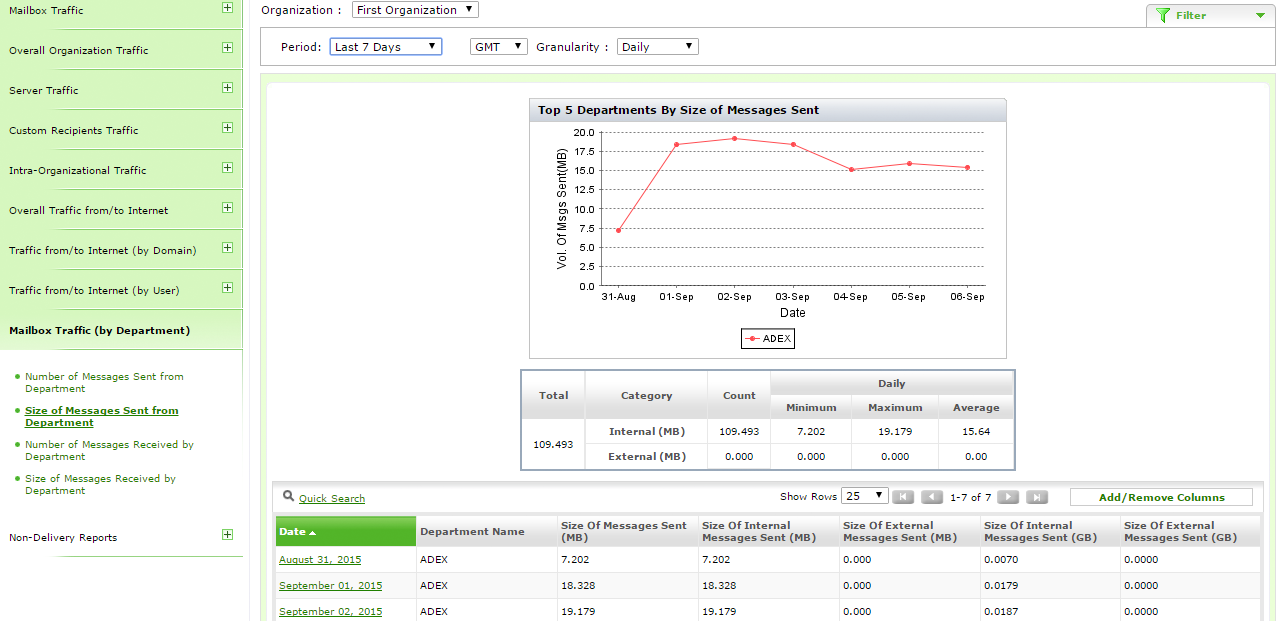Click the Add/Remove Columns button

(1161, 497)
